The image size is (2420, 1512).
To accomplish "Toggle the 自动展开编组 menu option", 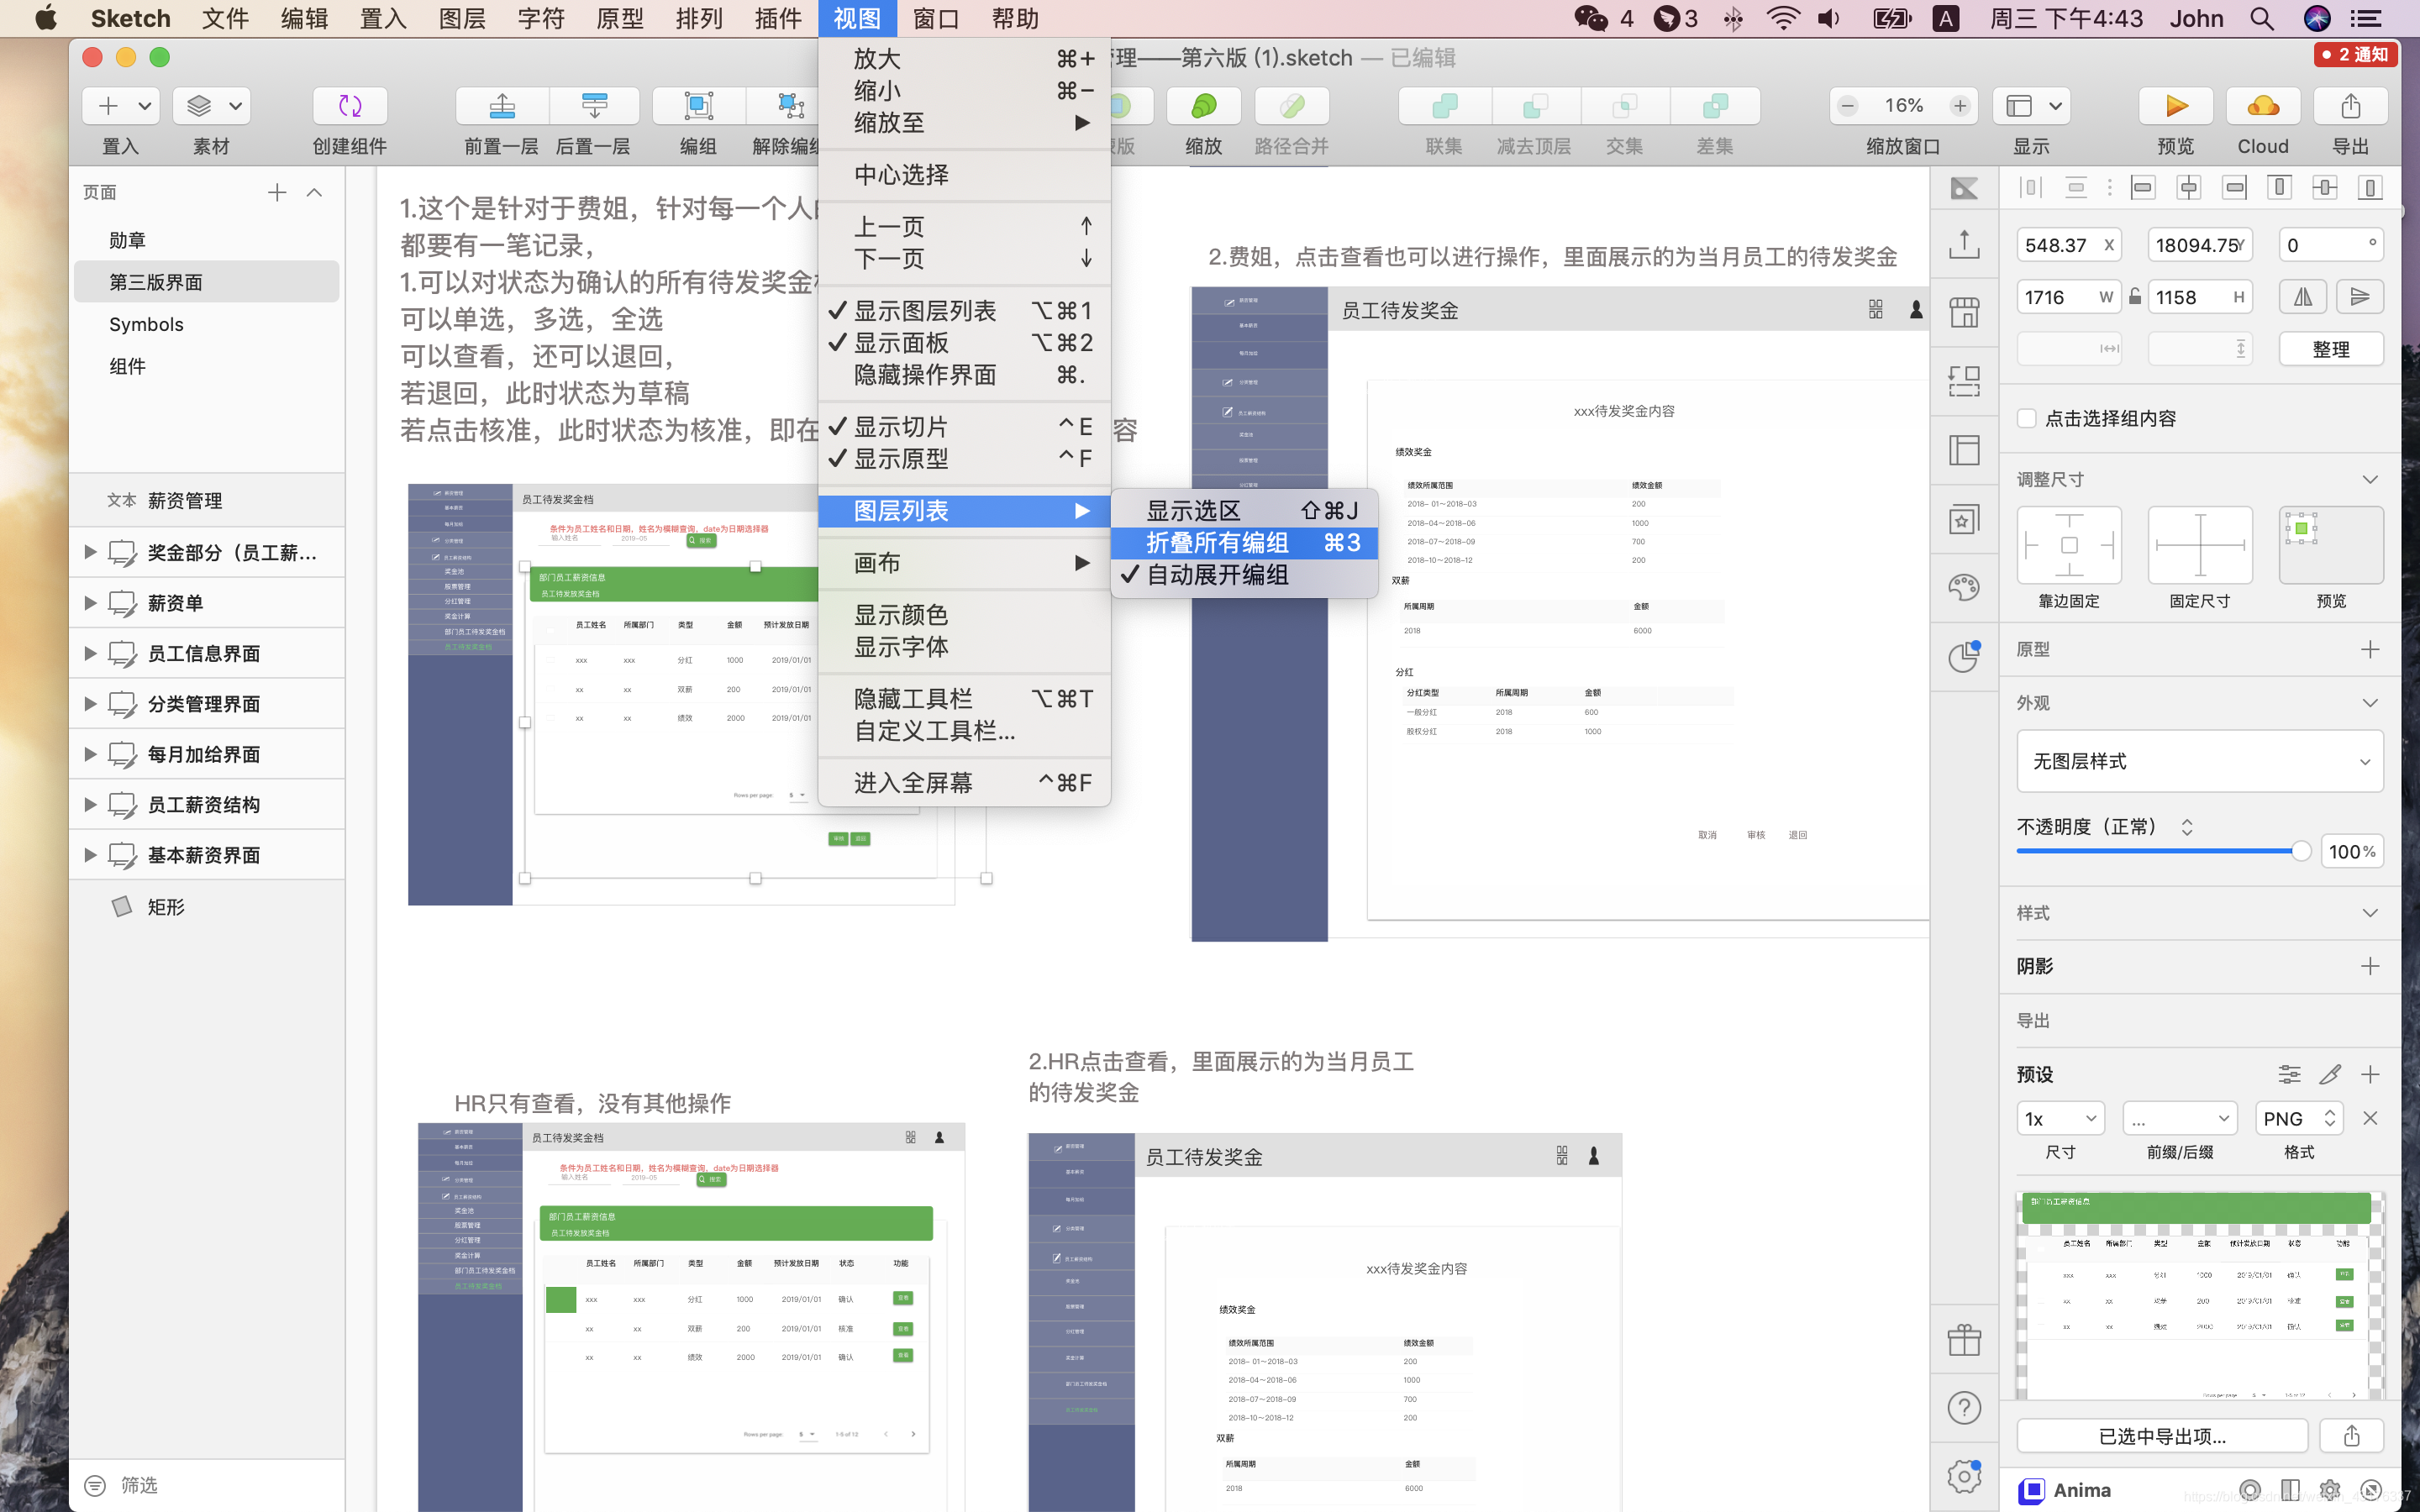I will (x=1217, y=575).
